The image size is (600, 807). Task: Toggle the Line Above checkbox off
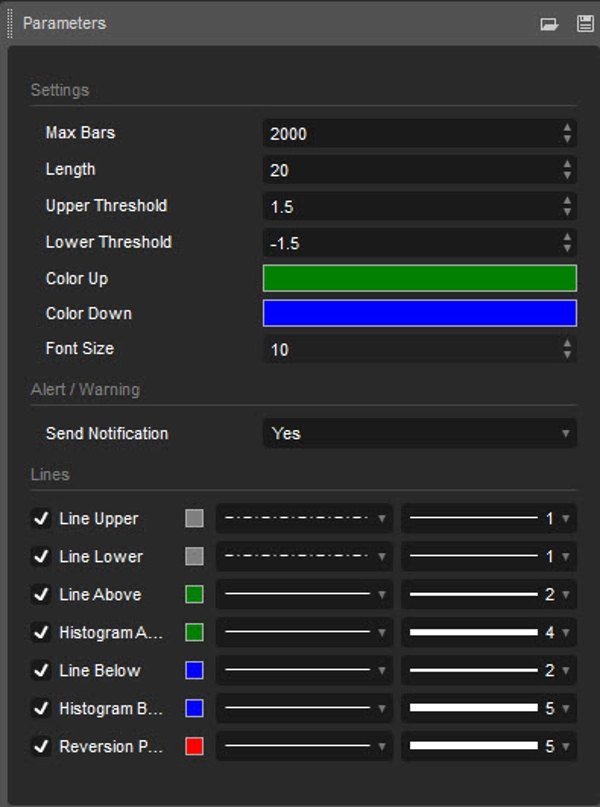41,595
